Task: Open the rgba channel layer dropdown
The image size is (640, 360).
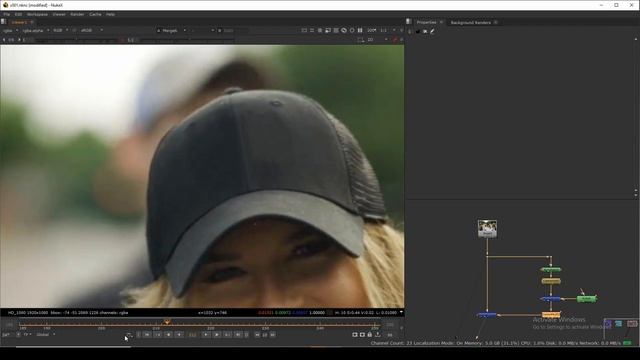Action: (11, 31)
